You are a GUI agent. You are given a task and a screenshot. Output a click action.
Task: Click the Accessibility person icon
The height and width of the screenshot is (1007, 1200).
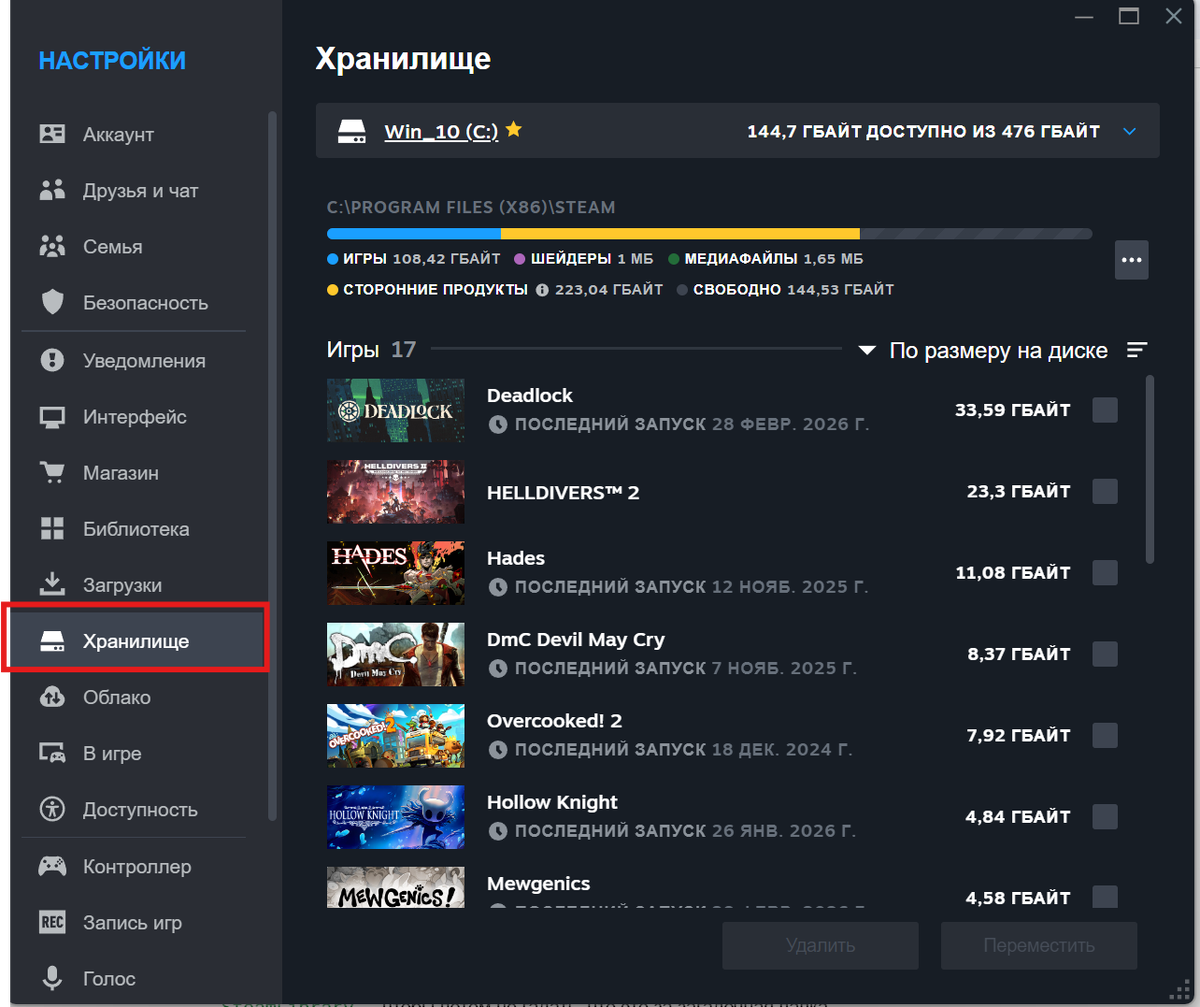click(x=52, y=809)
